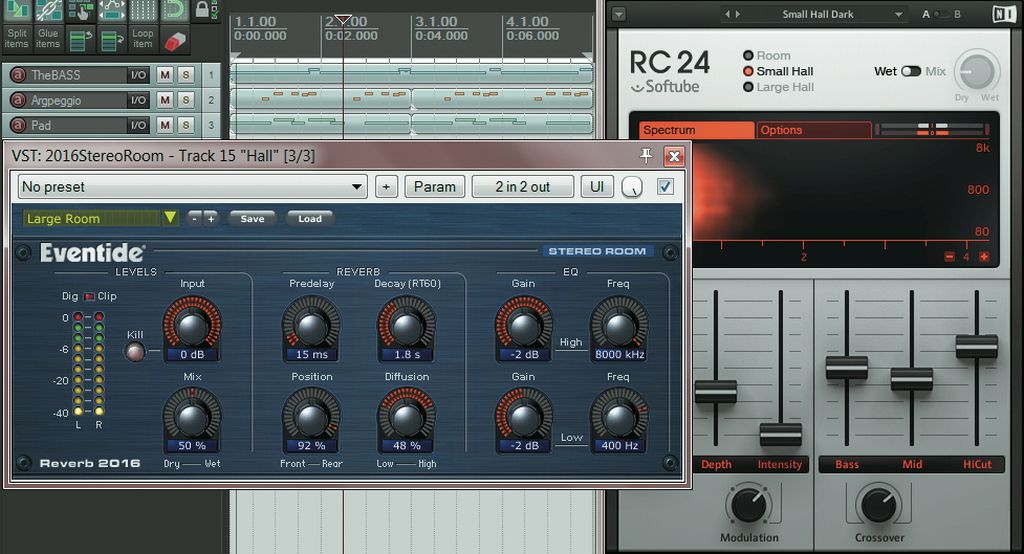Toggle the item grouping chain-link toolbar icon
The height and width of the screenshot is (554, 1024).
click(48, 9)
